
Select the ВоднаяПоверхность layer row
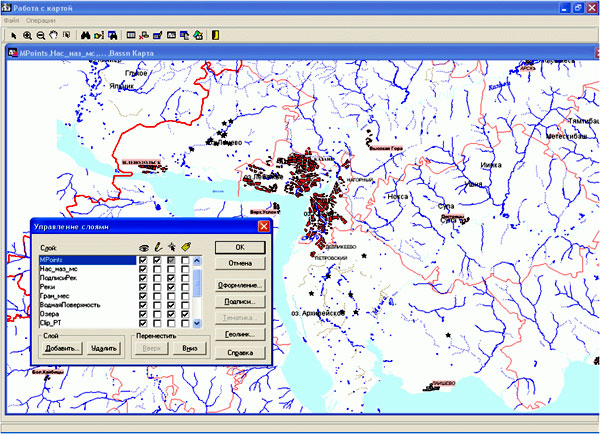point(88,305)
